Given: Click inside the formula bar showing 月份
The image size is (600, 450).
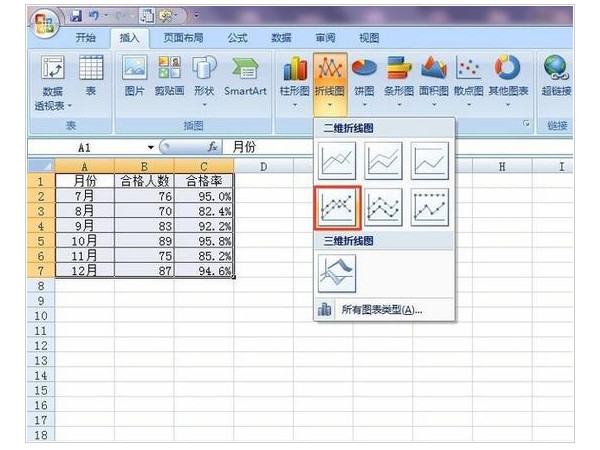Looking at the screenshot, I should point(398,147).
